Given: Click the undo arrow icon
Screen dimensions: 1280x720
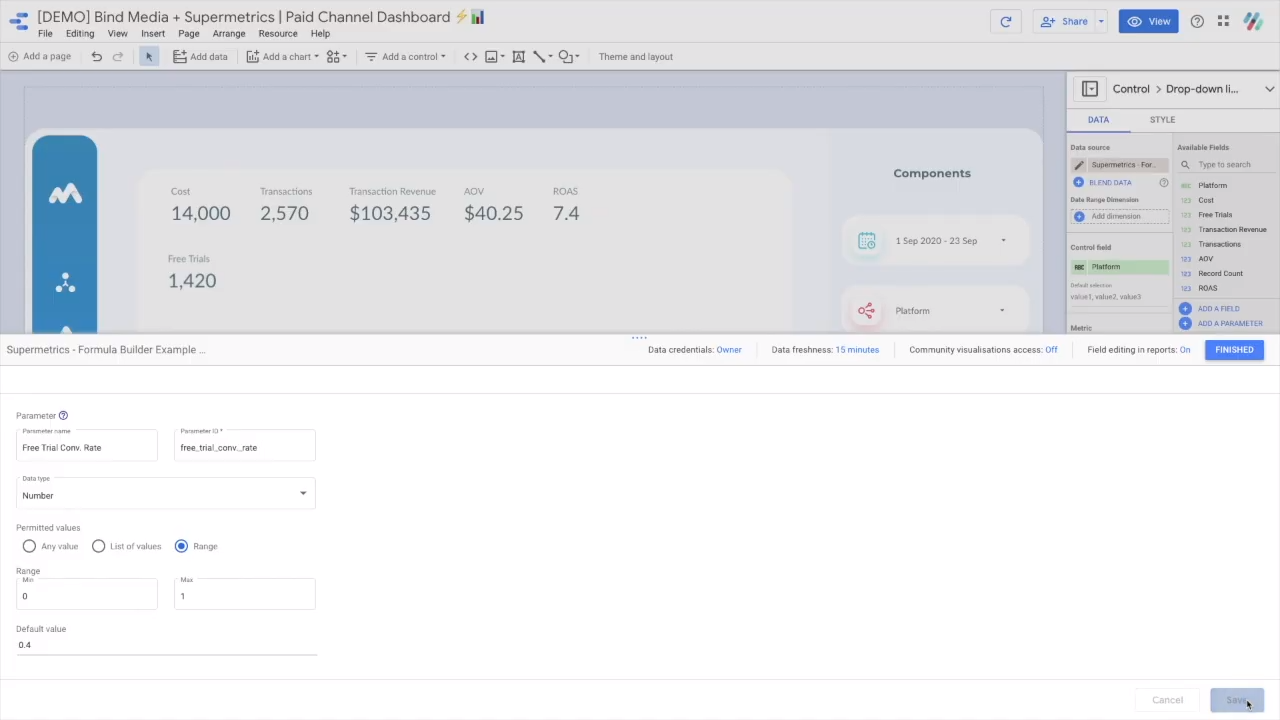Looking at the screenshot, I should tap(96, 57).
